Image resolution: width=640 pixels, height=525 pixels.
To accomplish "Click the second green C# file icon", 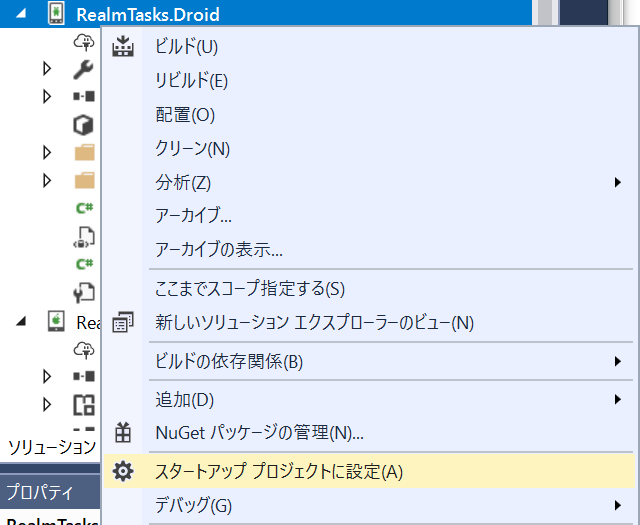I will [84, 264].
